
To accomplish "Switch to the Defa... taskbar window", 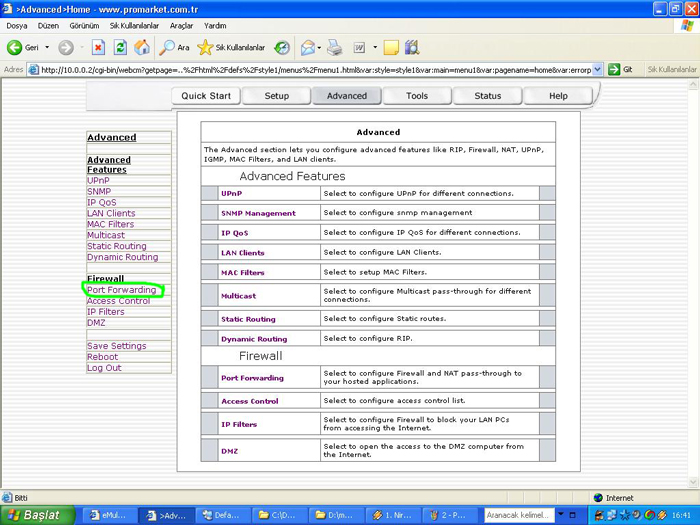I will 223,515.
